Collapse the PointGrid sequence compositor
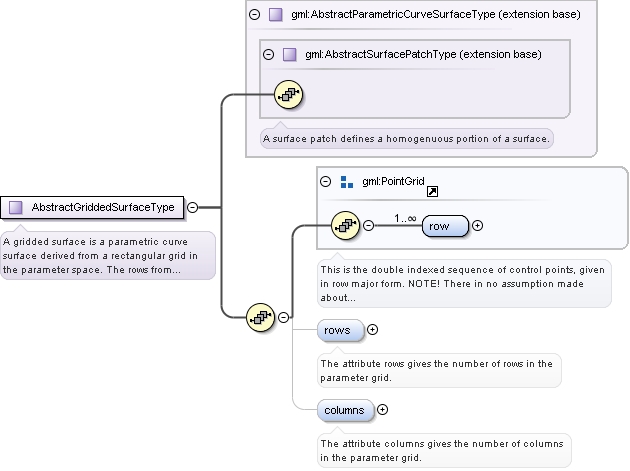This screenshot has height=471, width=630. click(x=368, y=225)
